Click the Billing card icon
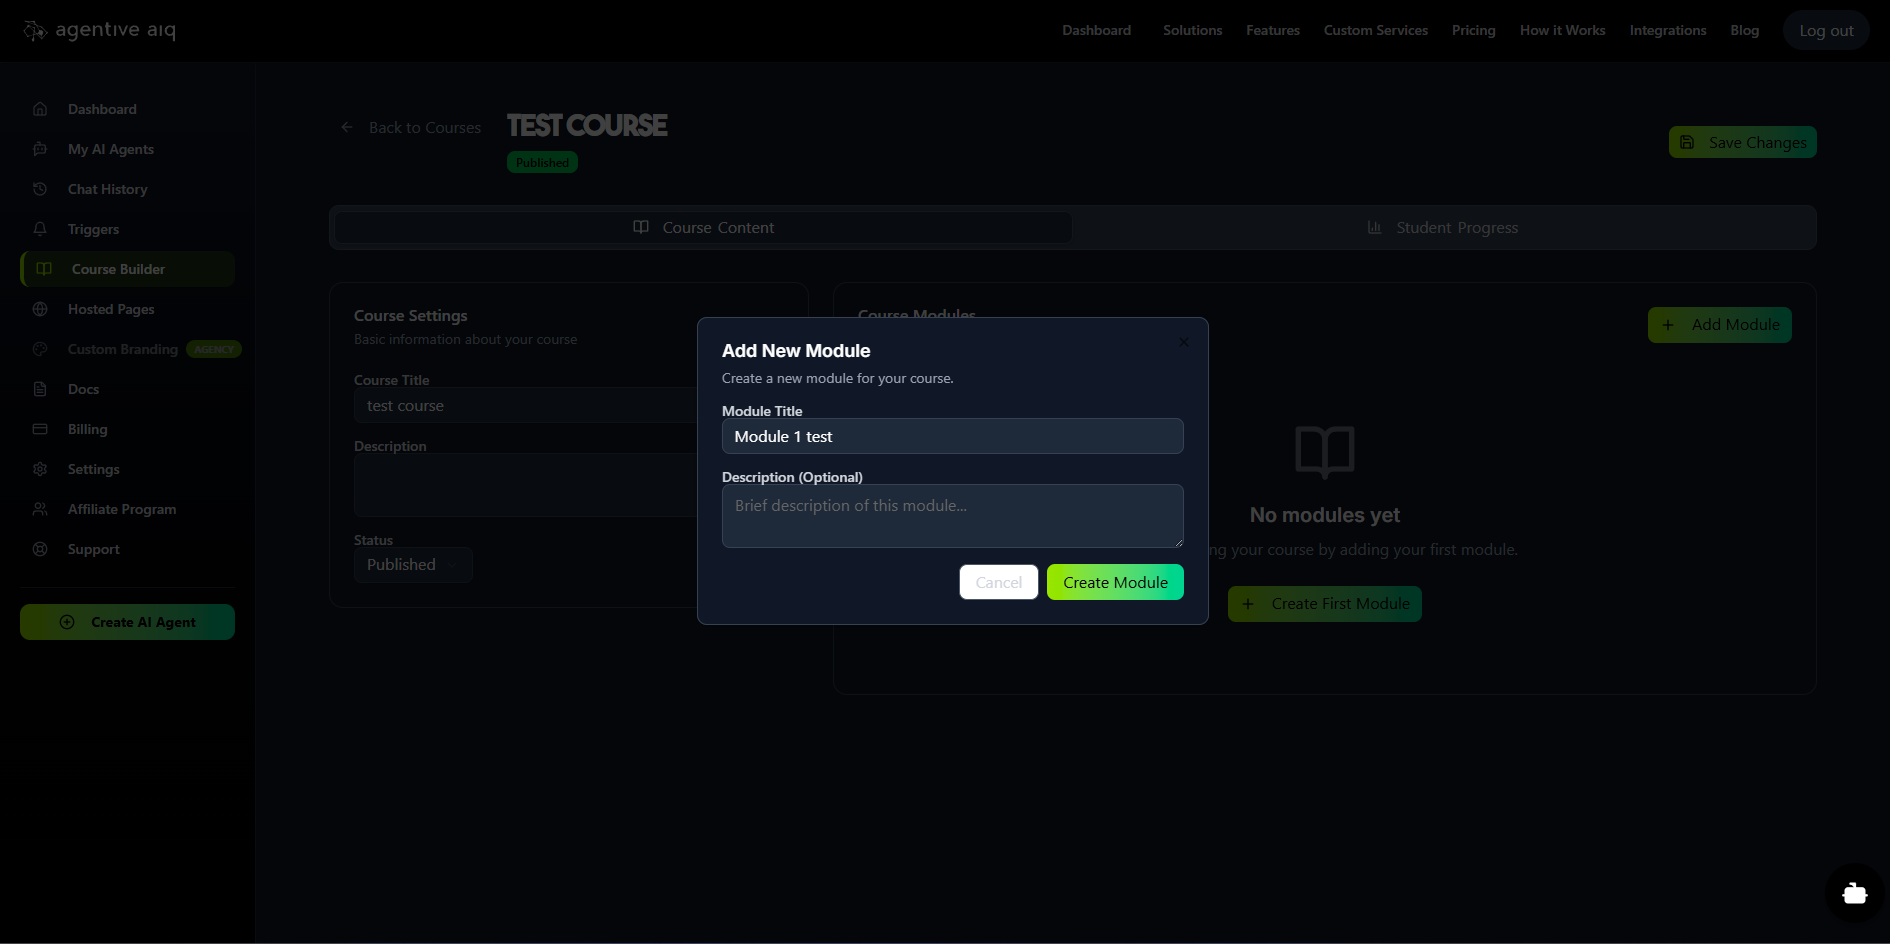This screenshot has width=1890, height=944. pos(40,429)
